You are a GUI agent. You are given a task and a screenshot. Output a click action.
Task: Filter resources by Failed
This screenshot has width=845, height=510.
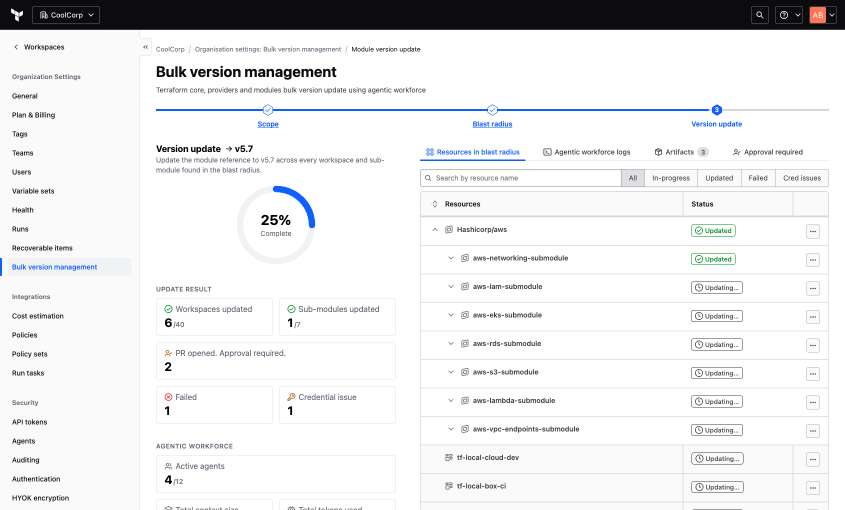click(758, 178)
